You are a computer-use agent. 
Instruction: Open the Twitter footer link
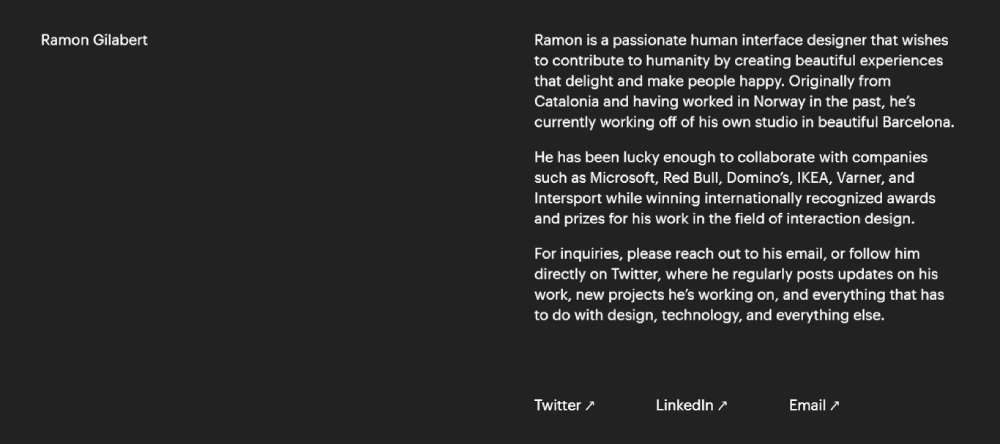click(x=564, y=405)
